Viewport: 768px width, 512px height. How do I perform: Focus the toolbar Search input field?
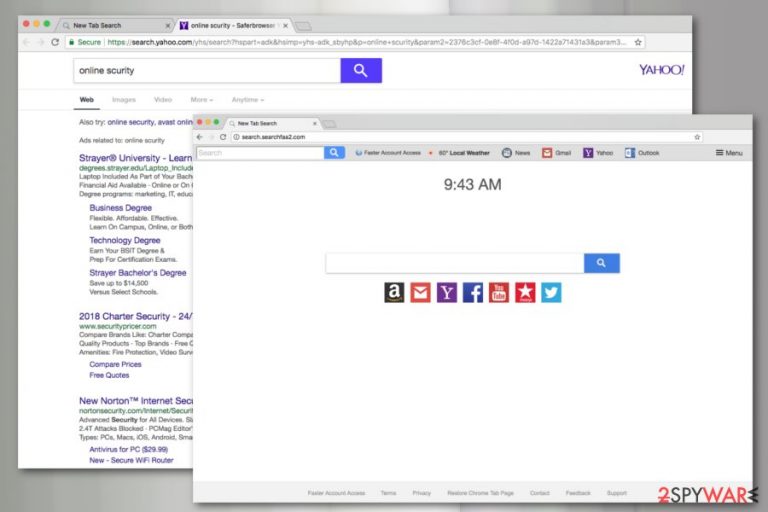coord(260,153)
